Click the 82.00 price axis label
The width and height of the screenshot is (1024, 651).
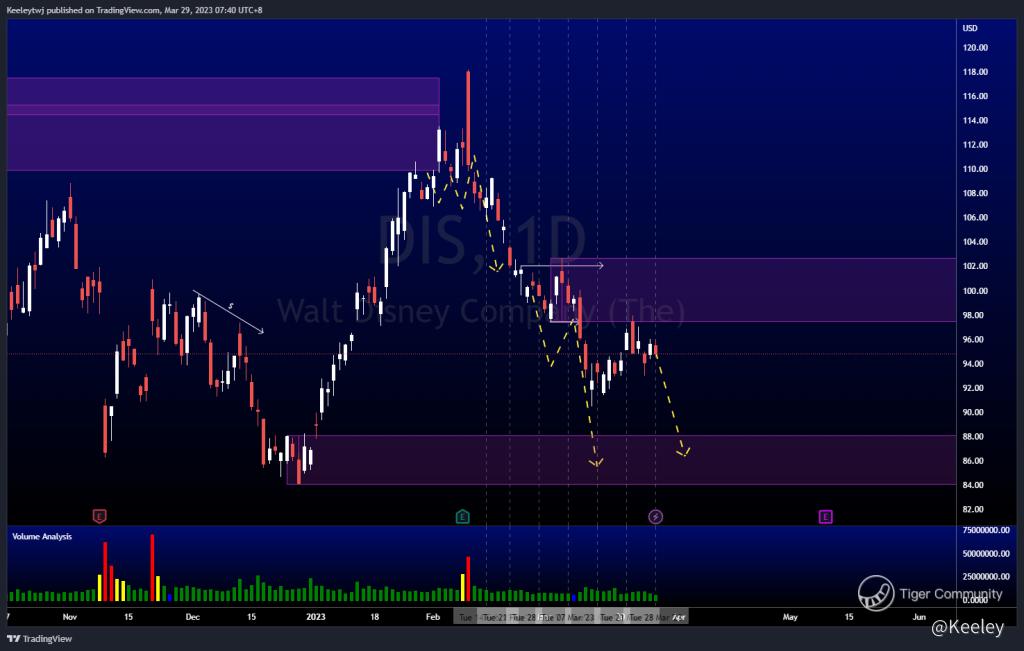973,509
